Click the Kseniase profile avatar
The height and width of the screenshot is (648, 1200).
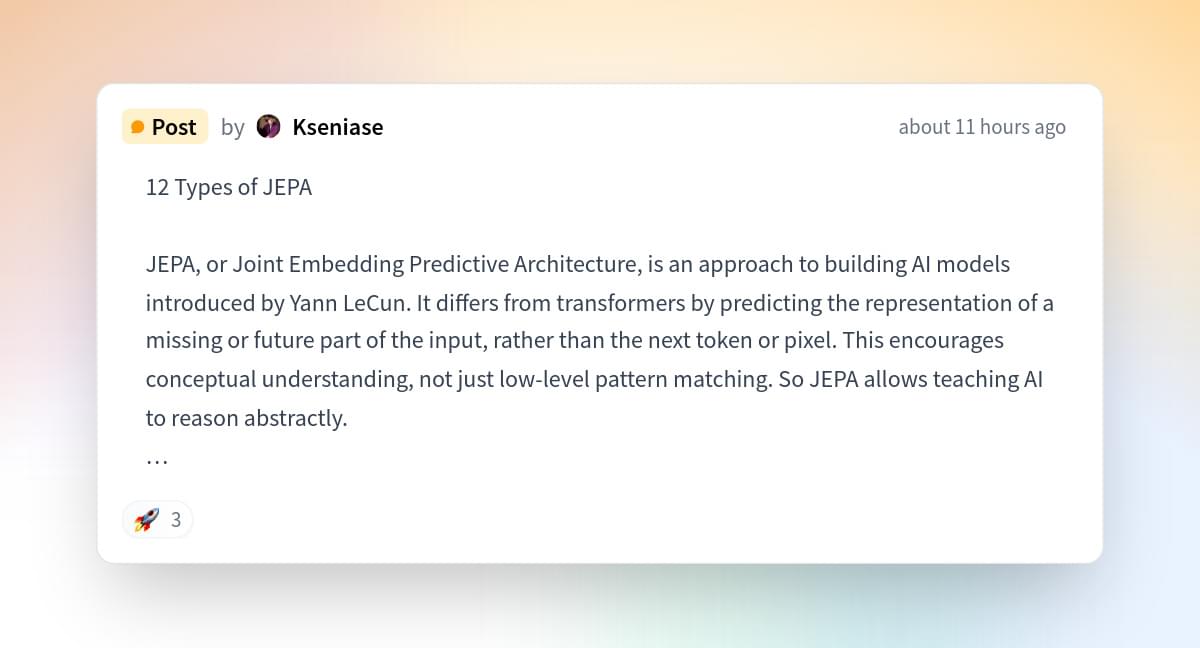(x=268, y=127)
